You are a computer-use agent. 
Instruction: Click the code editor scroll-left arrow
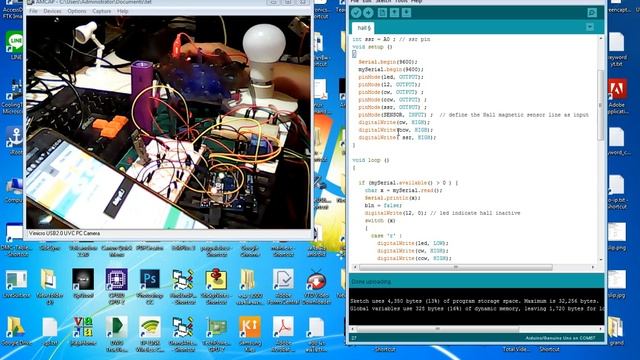tap(355, 267)
